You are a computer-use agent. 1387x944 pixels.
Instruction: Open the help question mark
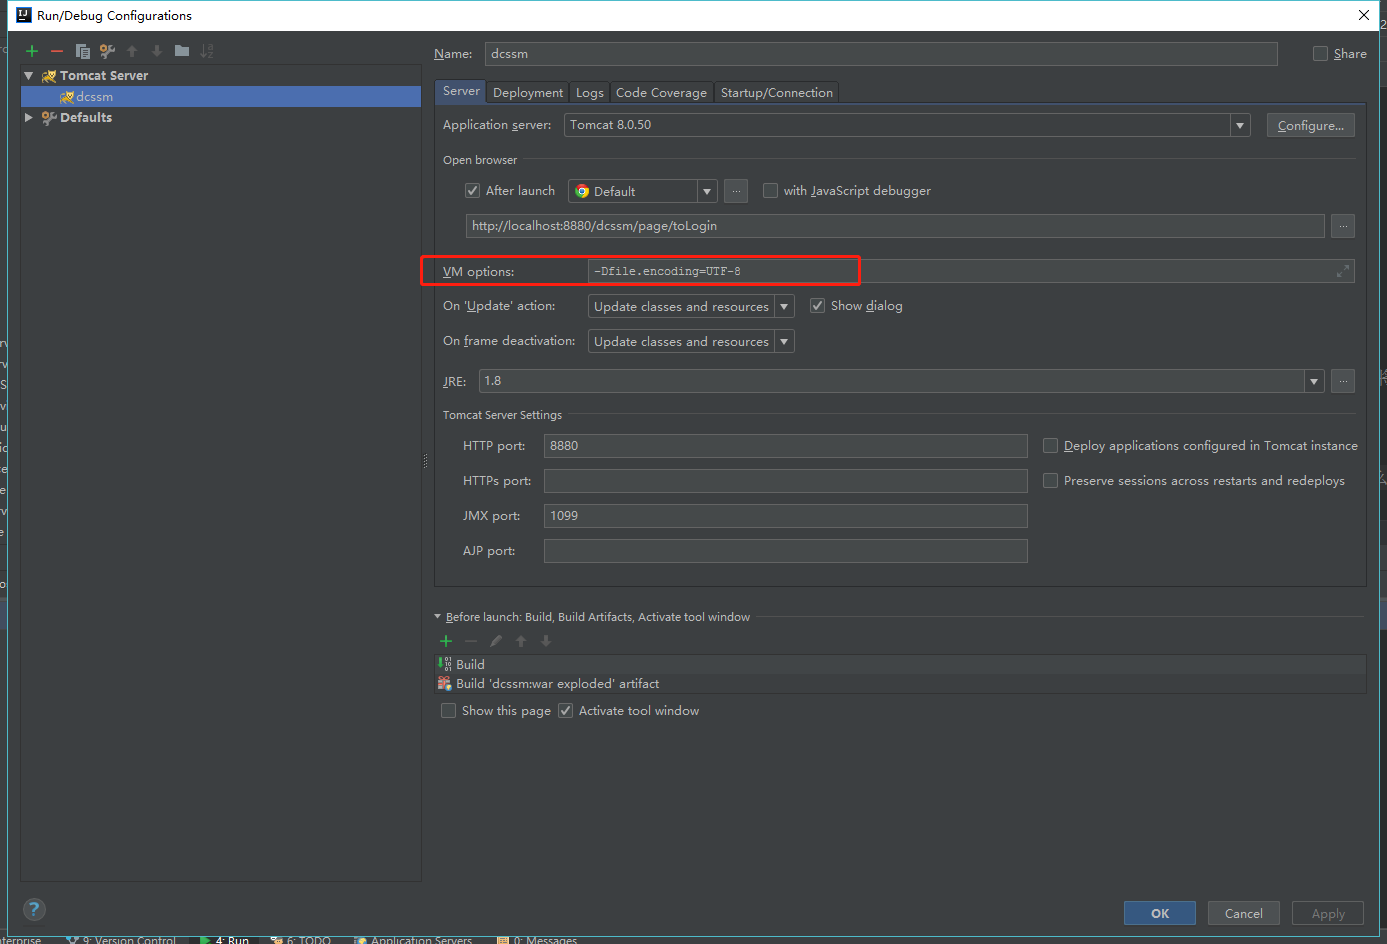click(34, 909)
